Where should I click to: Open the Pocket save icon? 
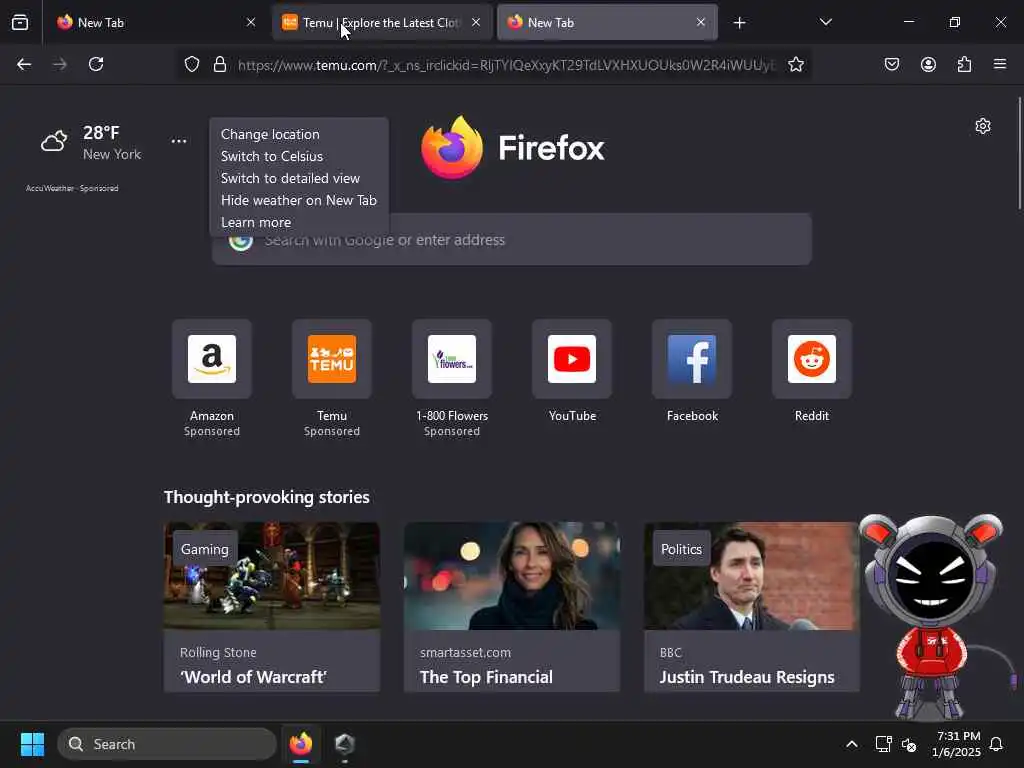point(892,64)
